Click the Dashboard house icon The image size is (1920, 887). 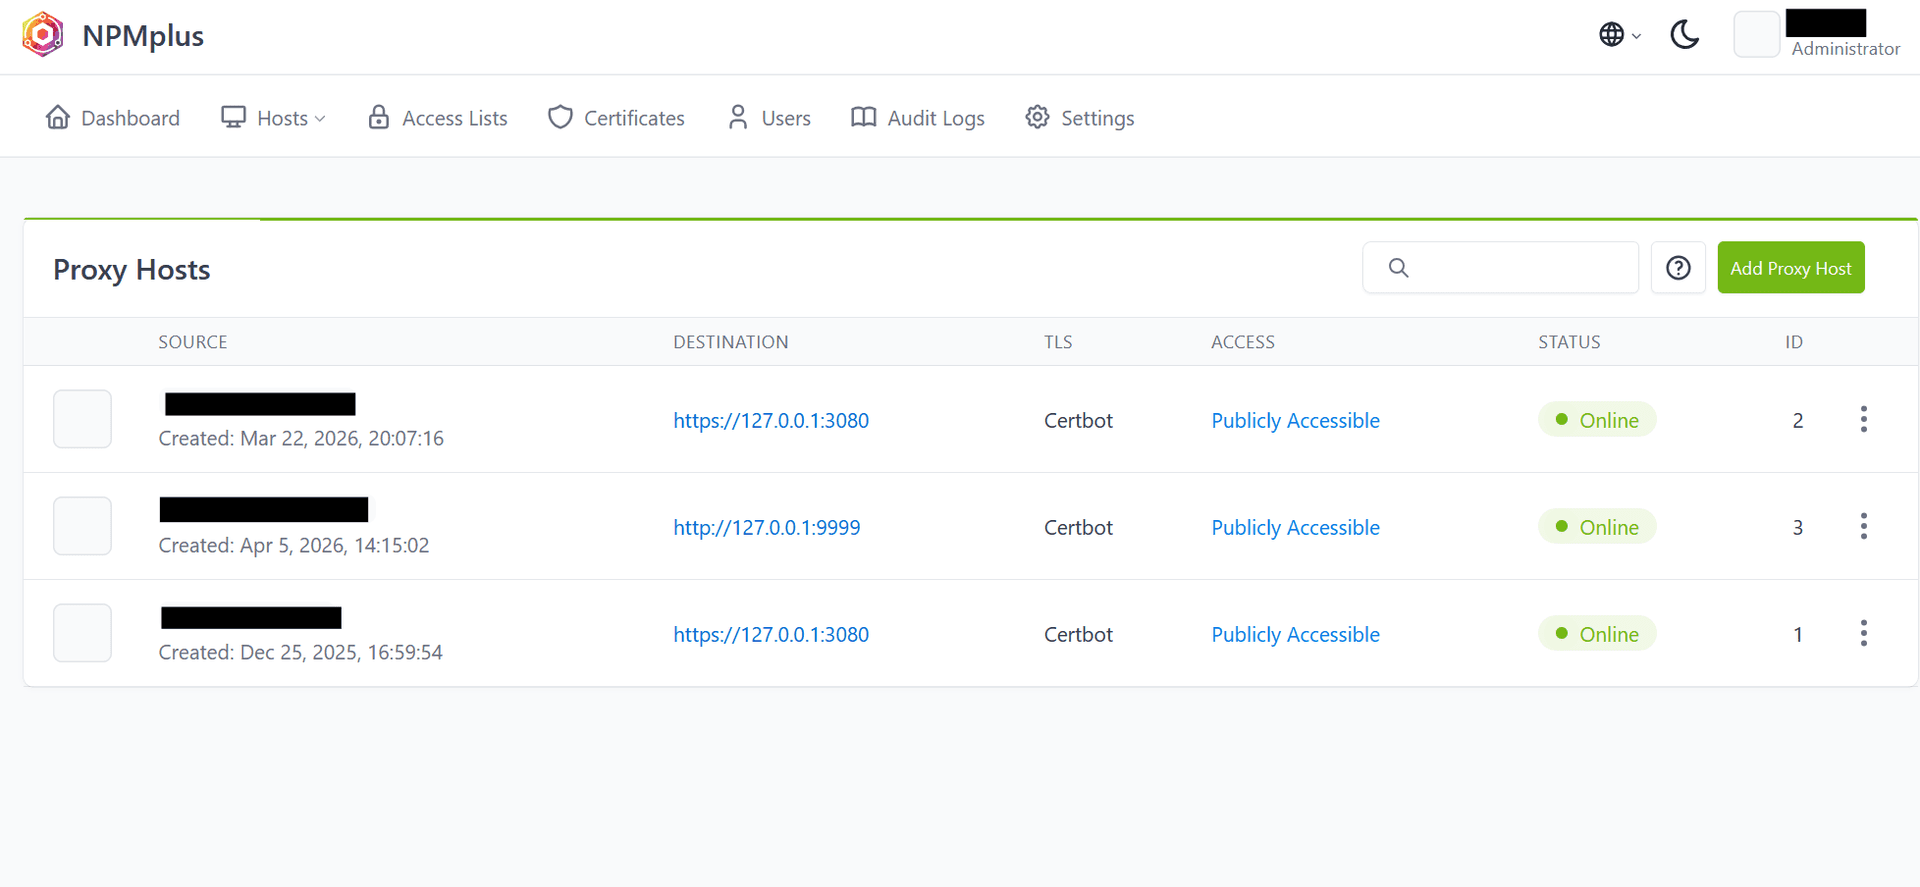(58, 117)
